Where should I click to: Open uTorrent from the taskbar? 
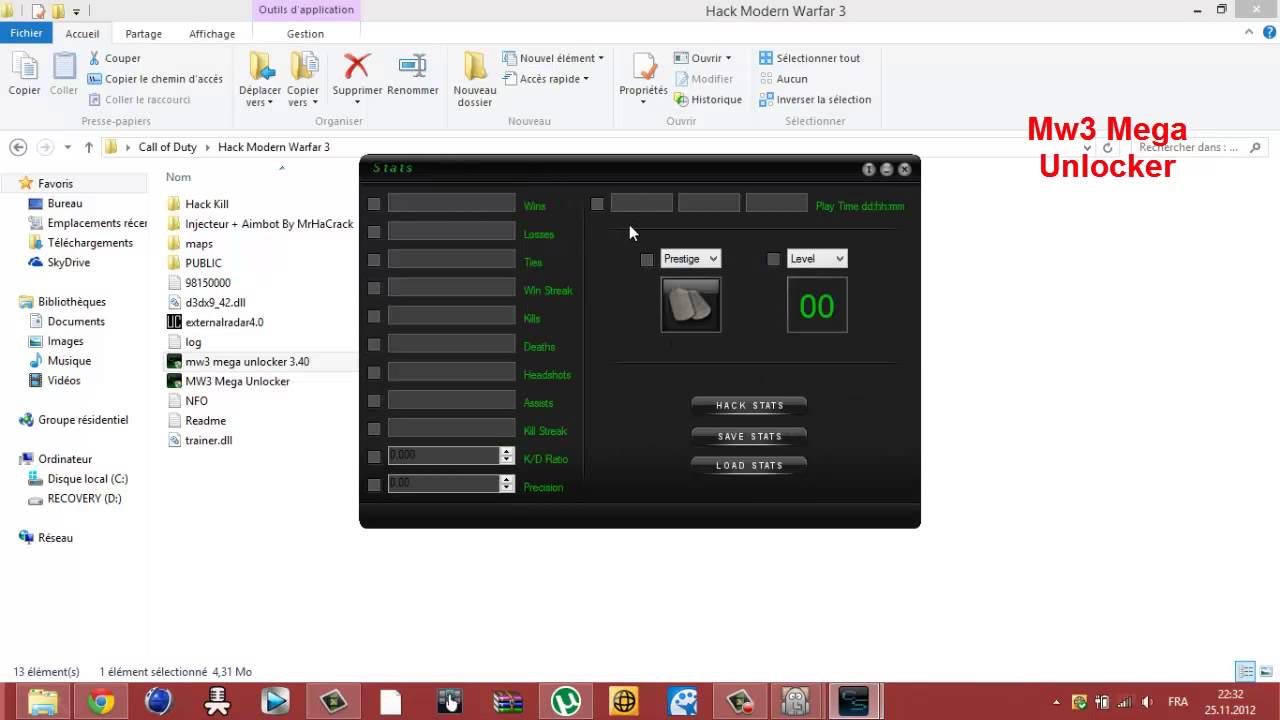[566, 702]
